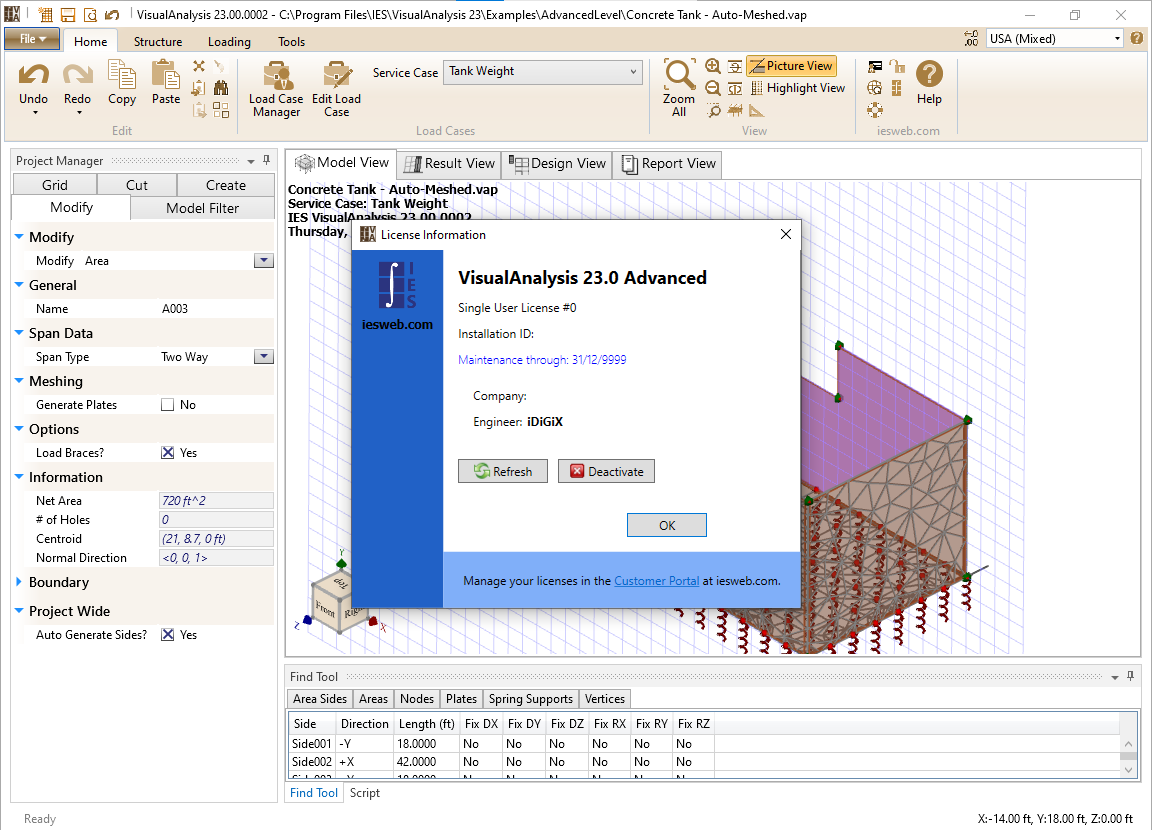Image resolution: width=1152 pixels, height=830 pixels.
Task: Click the decimal precision units icon
Action: (971, 39)
